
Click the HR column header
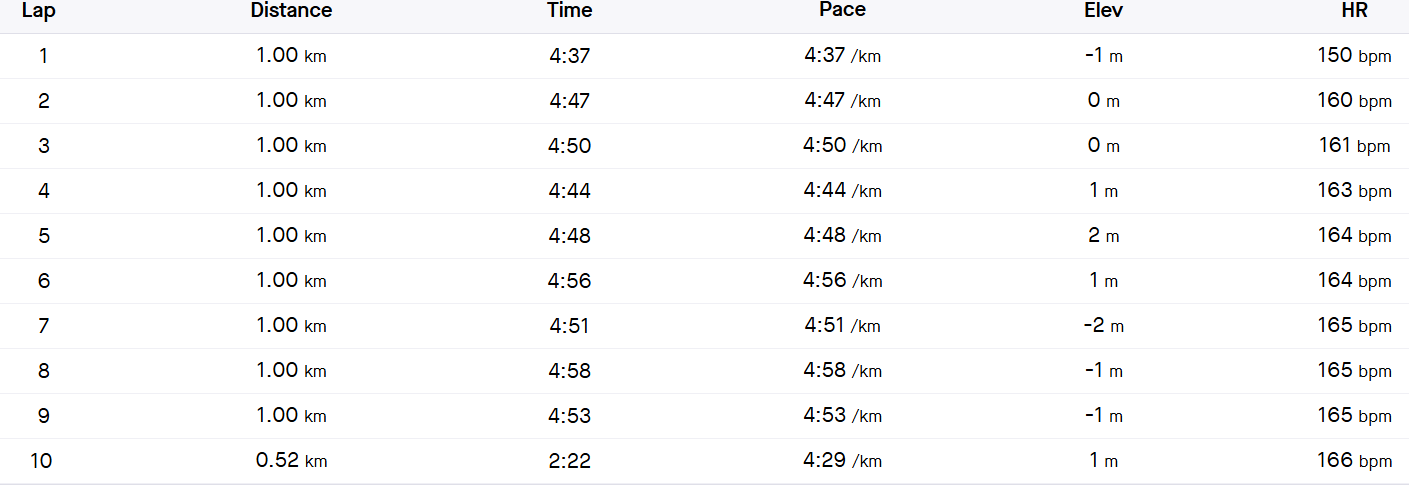[1354, 11]
